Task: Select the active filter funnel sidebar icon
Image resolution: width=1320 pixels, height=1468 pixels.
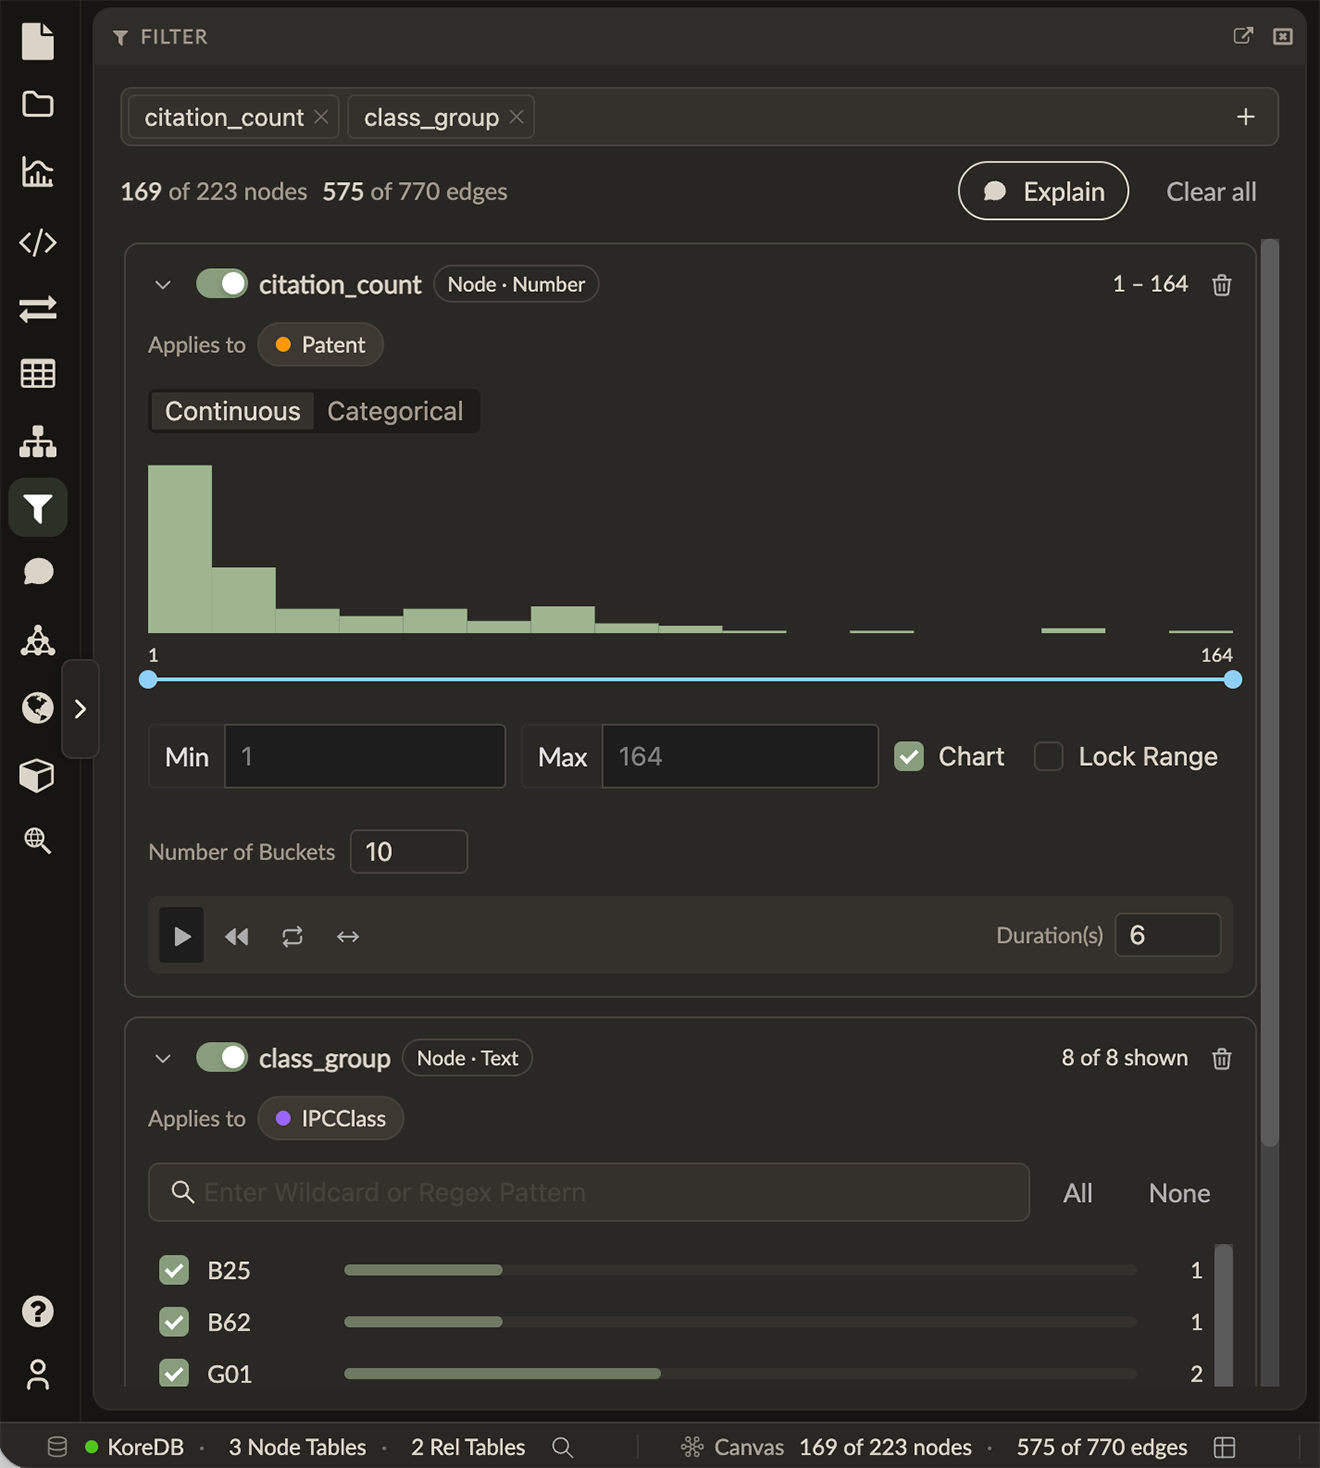Action: pyautogui.click(x=38, y=508)
